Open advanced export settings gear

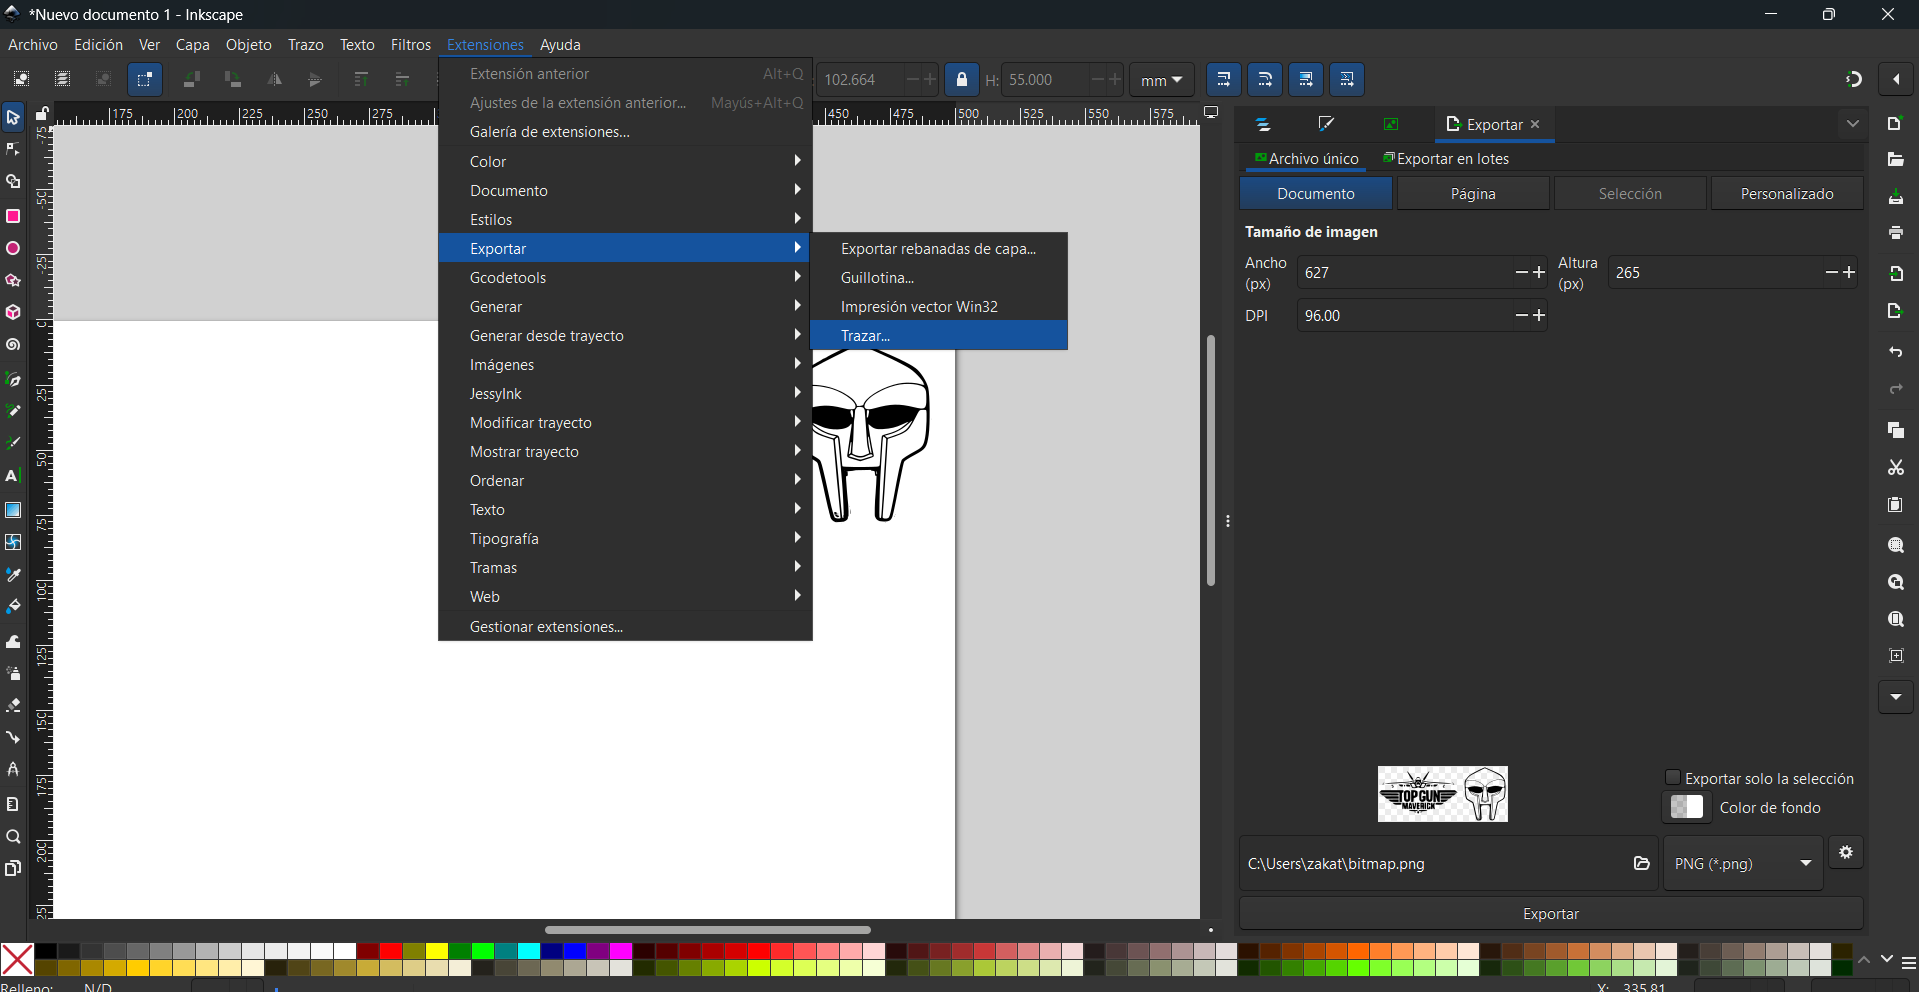click(x=1846, y=853)
